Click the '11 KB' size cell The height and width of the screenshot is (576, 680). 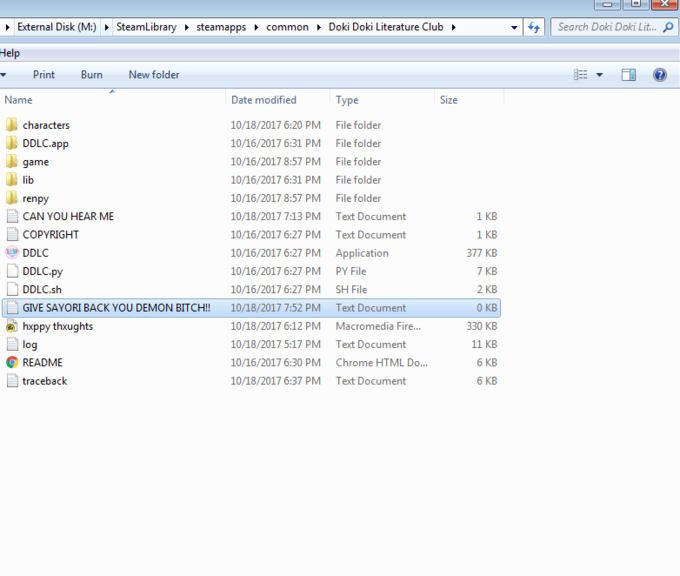click(484, 344)
